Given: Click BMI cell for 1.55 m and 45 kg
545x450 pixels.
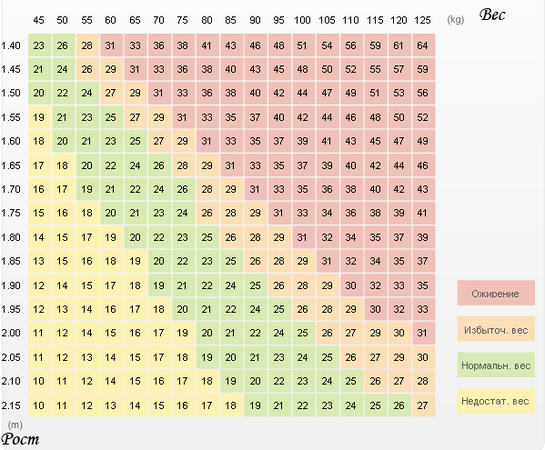Looking at the screenshot, I should point(39,117).
